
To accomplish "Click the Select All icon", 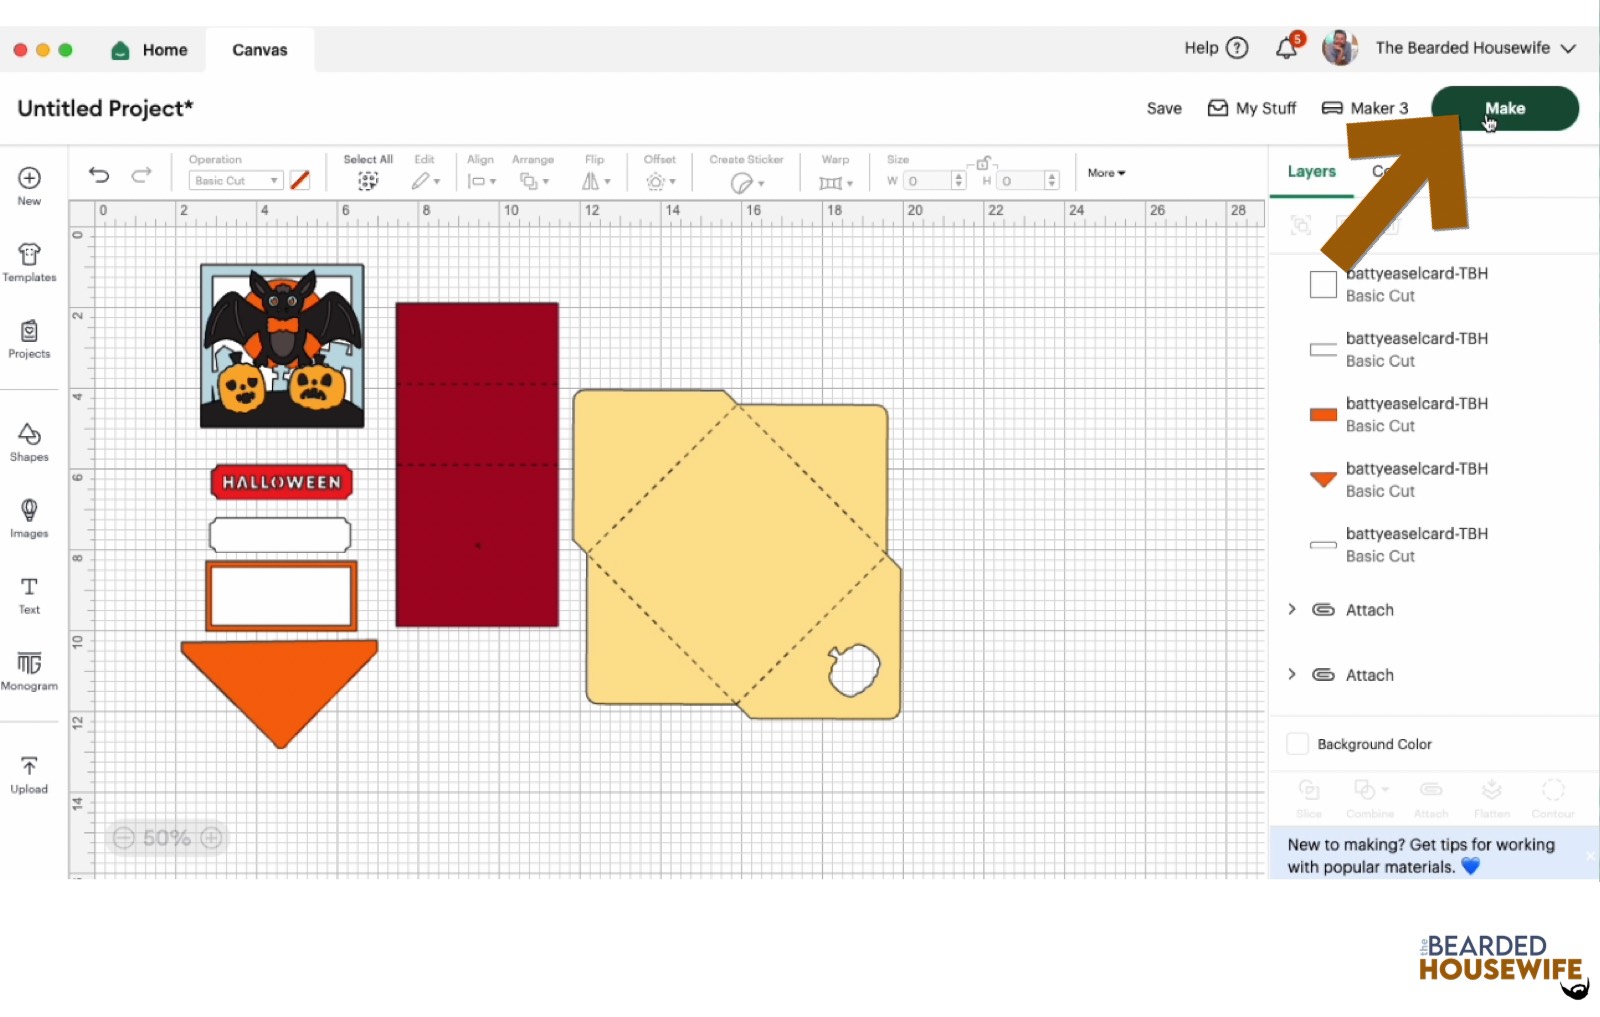I will (x=368, y=180).
